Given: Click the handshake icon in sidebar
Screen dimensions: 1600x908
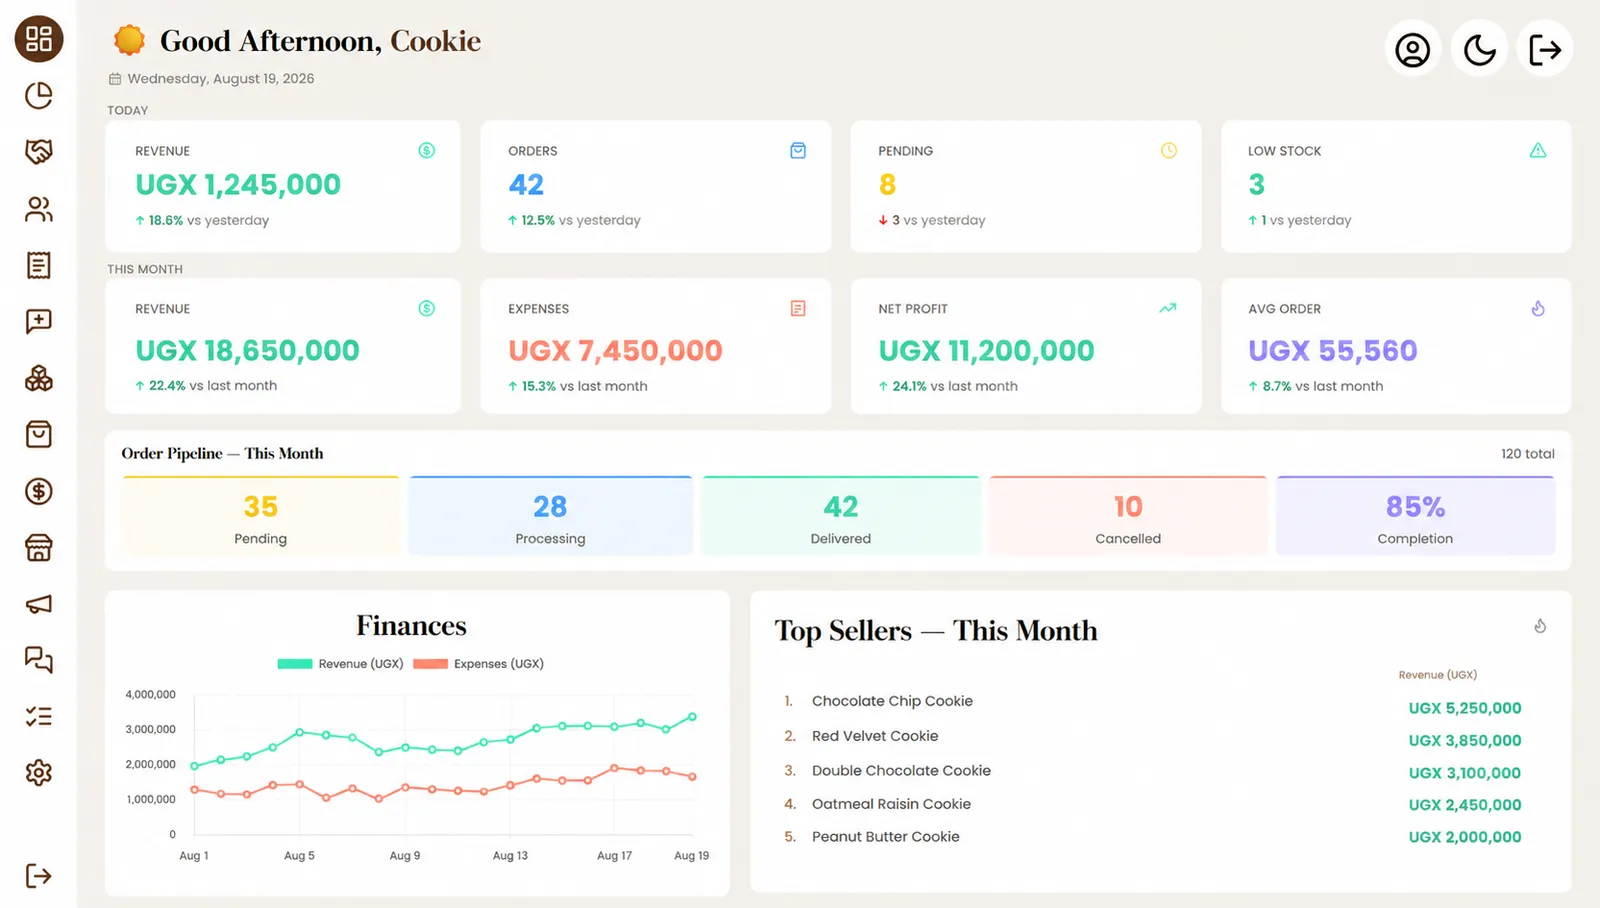Looking at the screenshot, I should (x=39, y=152).
